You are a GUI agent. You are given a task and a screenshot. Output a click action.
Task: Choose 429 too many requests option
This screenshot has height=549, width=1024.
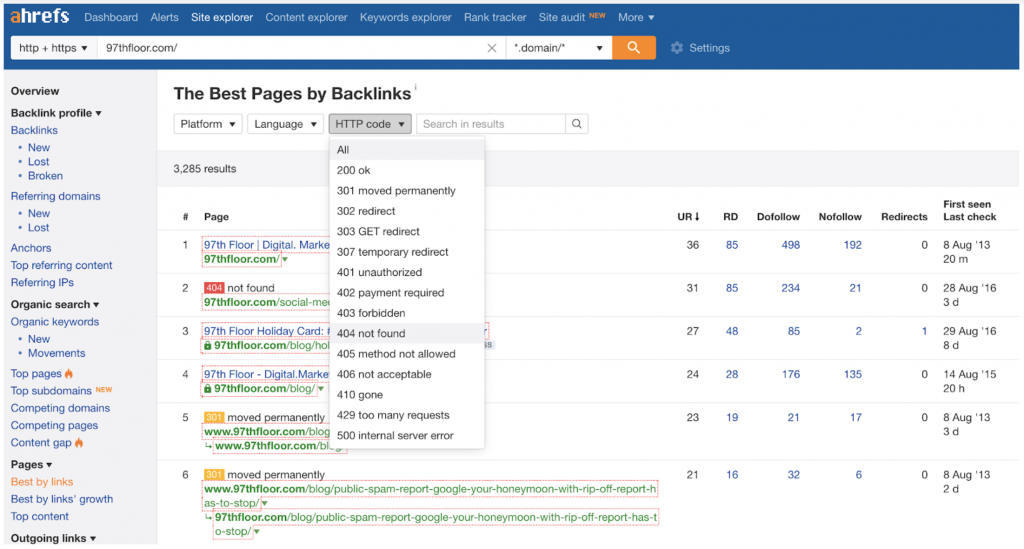tap(407, 415)
